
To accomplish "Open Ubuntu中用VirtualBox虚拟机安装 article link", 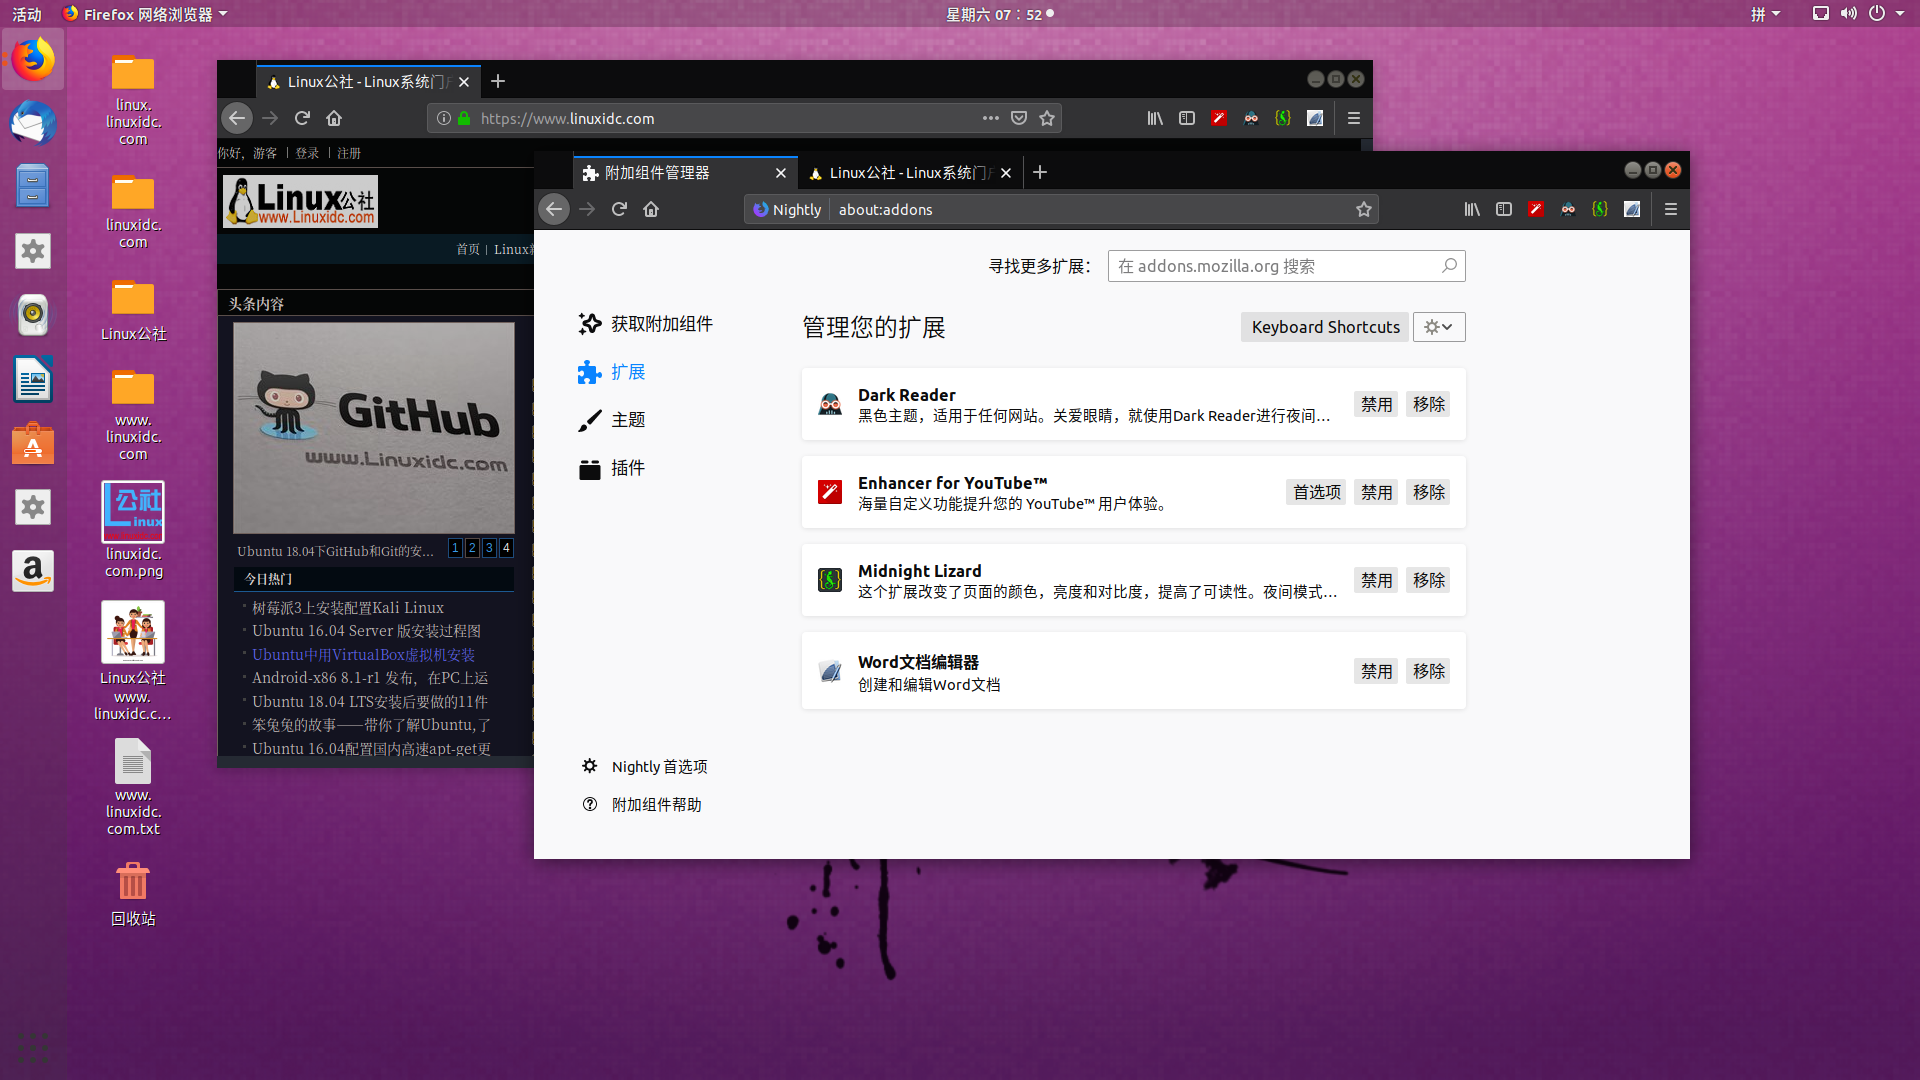I will click(x=363, y=655).
